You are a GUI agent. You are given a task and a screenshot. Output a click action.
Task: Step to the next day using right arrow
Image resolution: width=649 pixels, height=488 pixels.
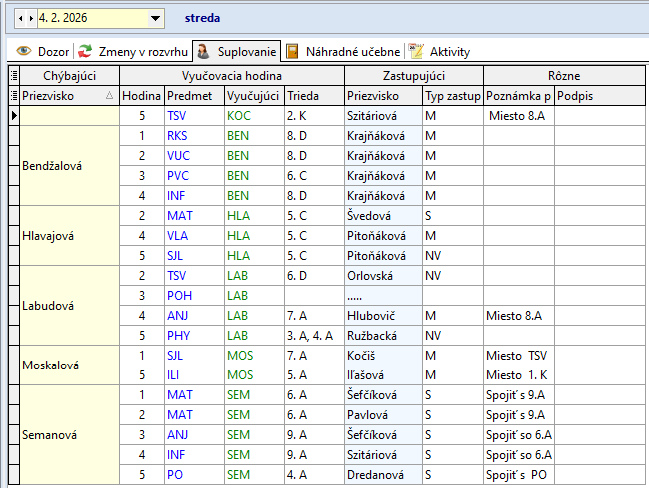[x=31, y=18]
